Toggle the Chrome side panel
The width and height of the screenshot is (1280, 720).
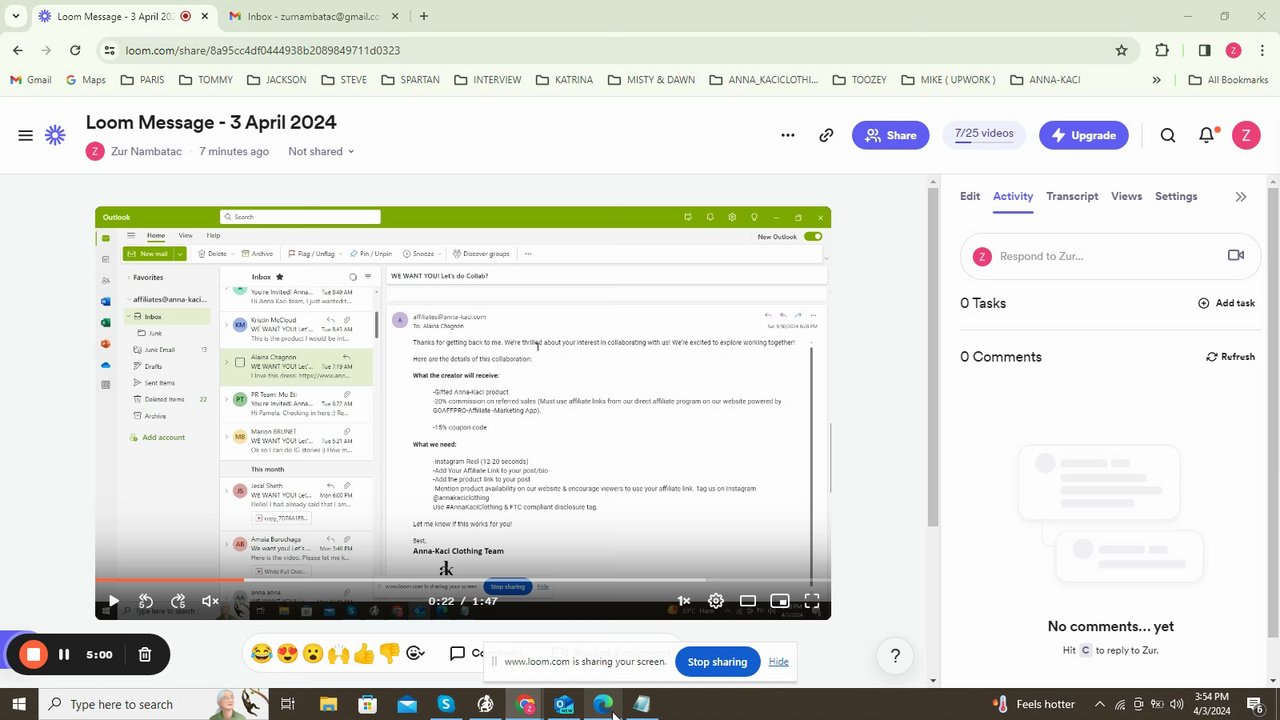click(x=1204, y=50)
